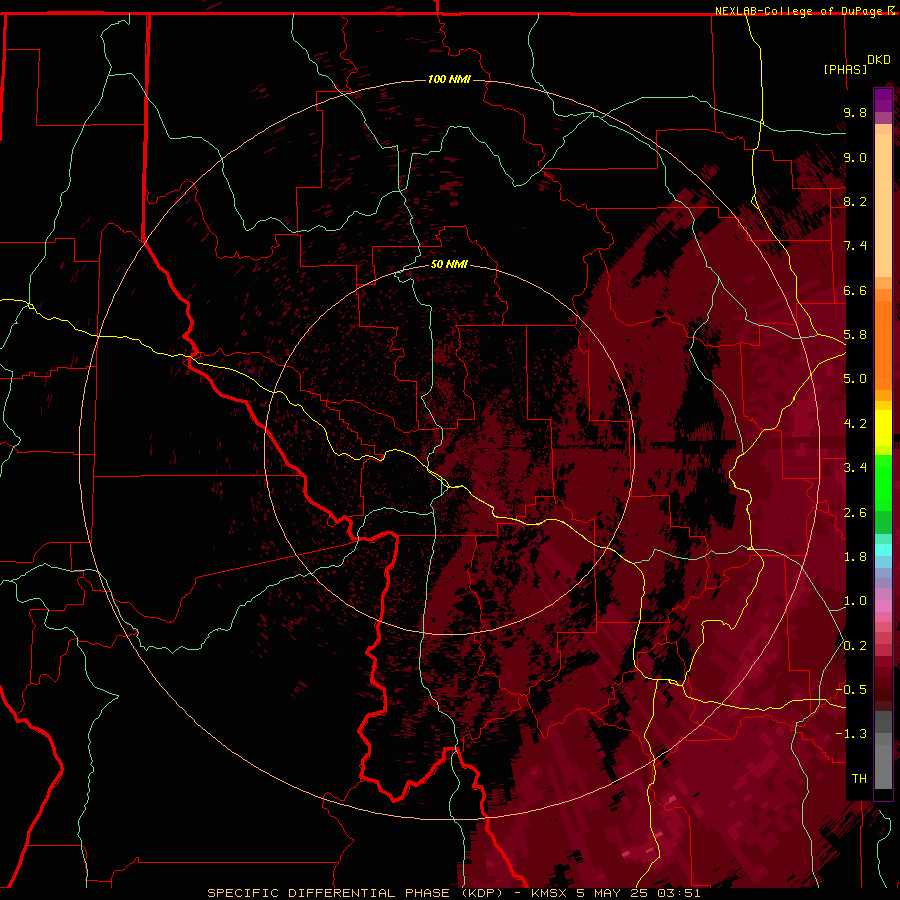Click the NEXLAB-College of DuPage credit text
The height and width of the screenshot is (900, 900).
point(798,11)
